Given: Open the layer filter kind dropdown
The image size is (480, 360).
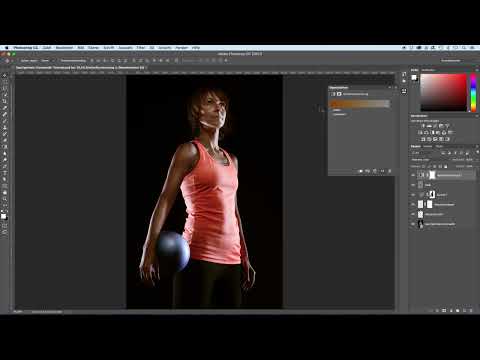Looking at the screenshot, I should (420, 153).
